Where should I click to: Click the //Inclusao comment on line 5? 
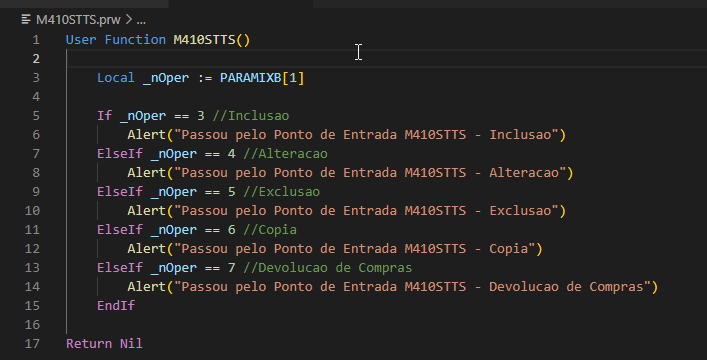(x=251, y=115)
